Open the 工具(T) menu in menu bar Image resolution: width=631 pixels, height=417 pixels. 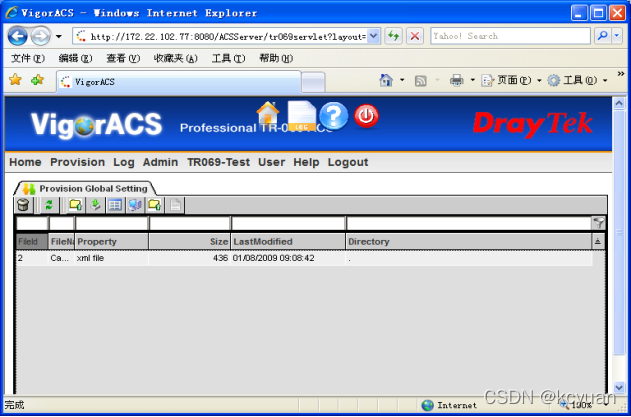(x=228, y=59)
